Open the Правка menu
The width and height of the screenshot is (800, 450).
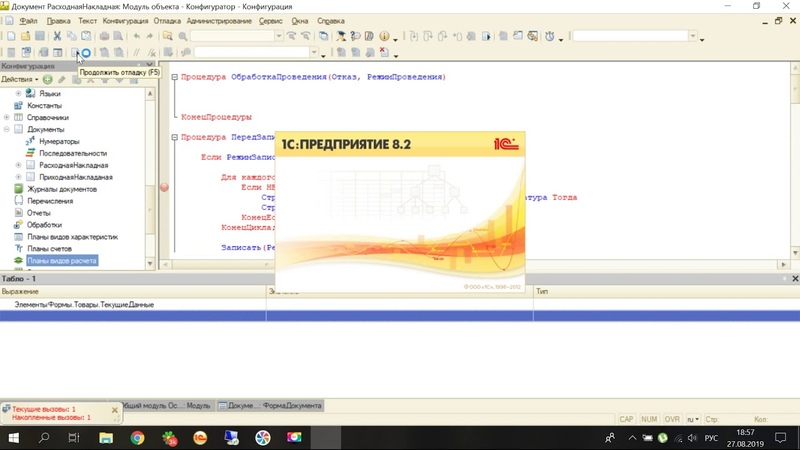[58, 21]
